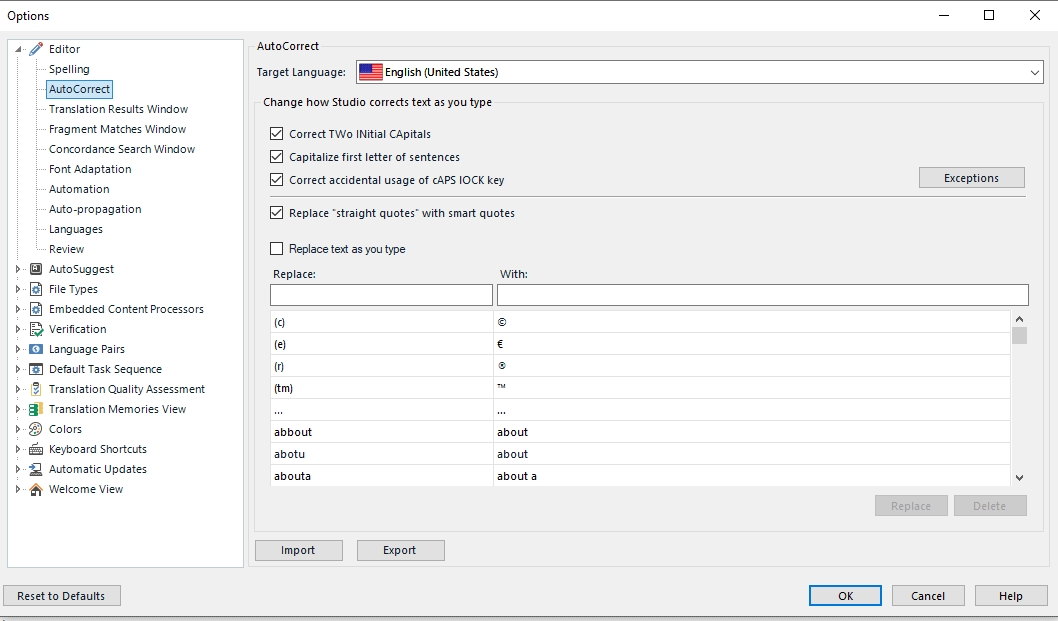
Task: Collapse the Editor tree node
Action: tap(18, 49)
